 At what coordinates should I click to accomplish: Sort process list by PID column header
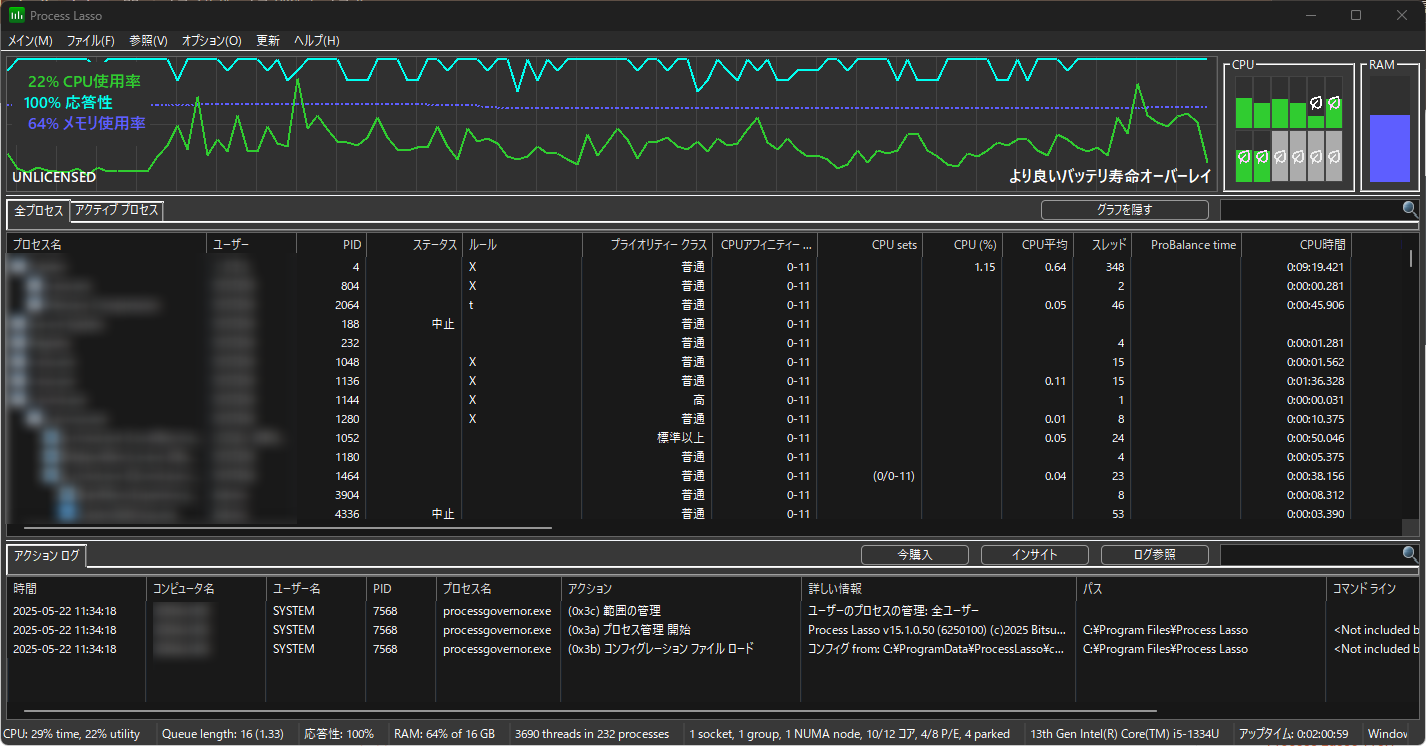coord(332,244)
